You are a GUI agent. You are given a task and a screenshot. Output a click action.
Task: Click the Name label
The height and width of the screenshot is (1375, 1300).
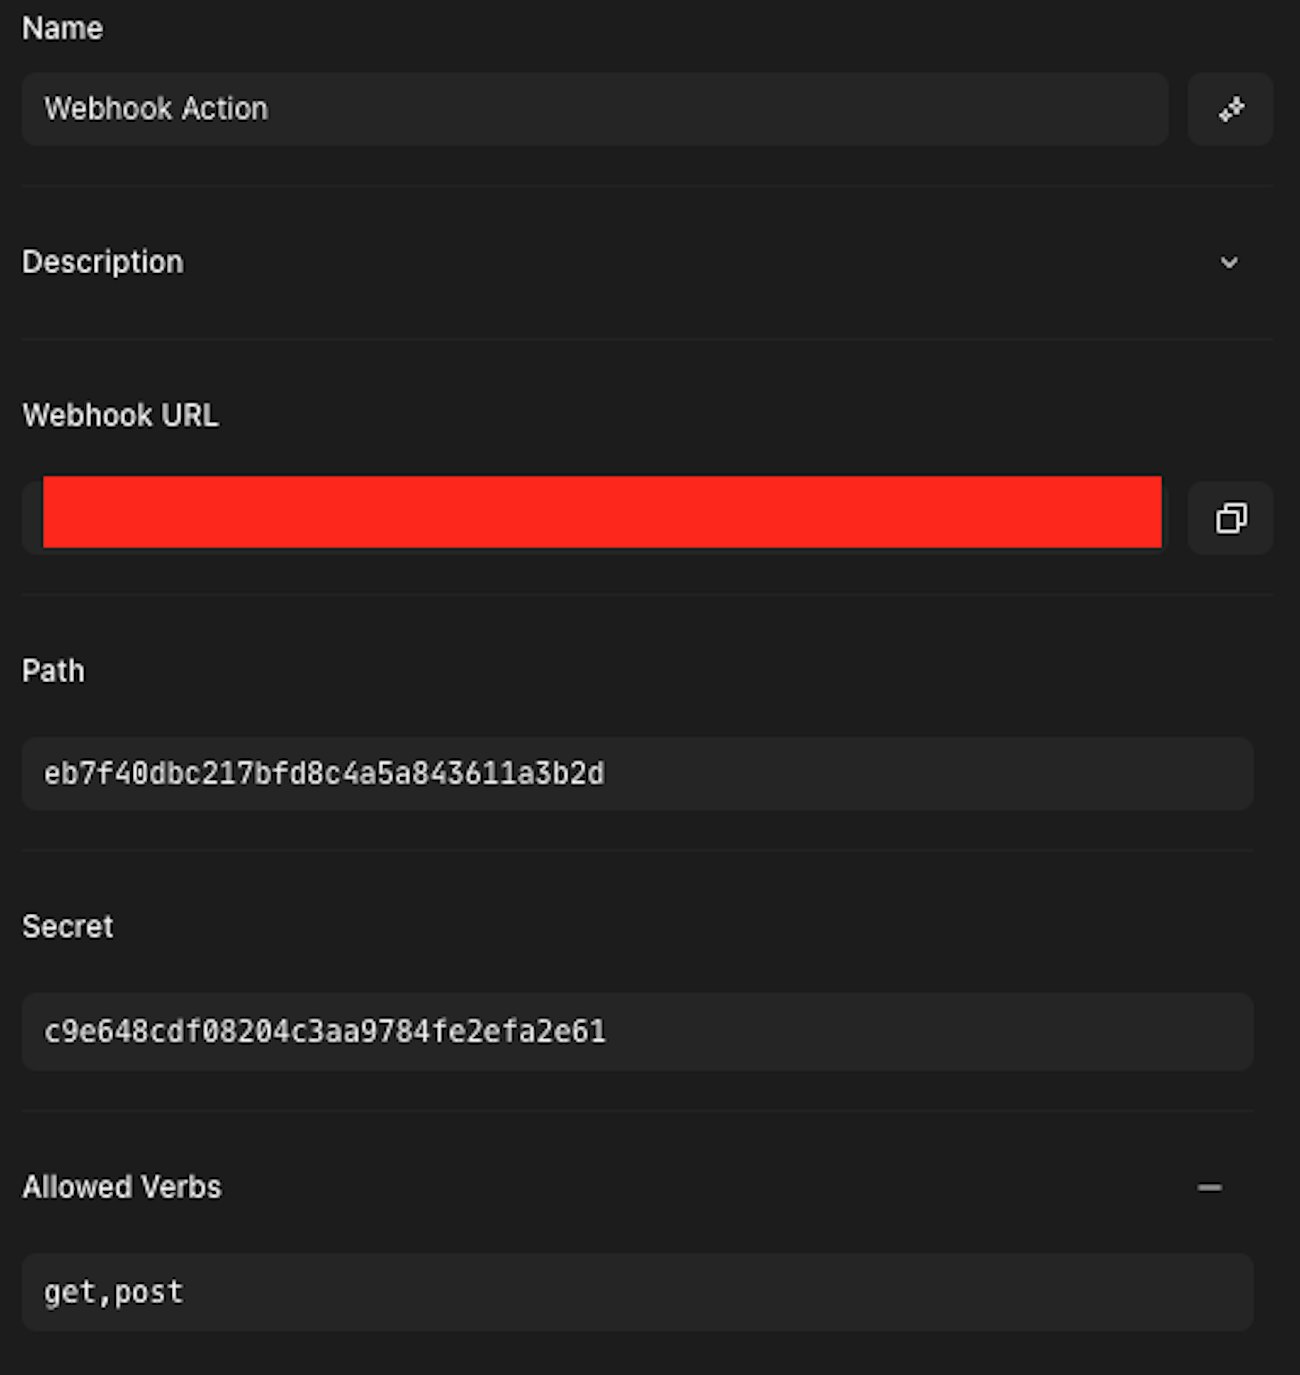tap(62, 28)
